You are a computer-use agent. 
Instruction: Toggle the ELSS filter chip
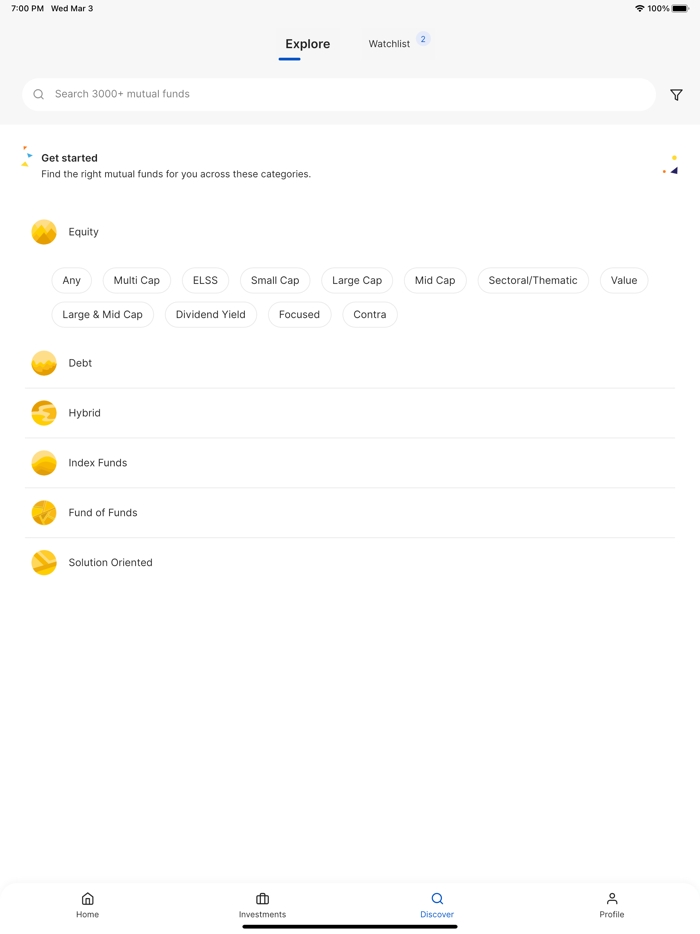pos(205,280)
